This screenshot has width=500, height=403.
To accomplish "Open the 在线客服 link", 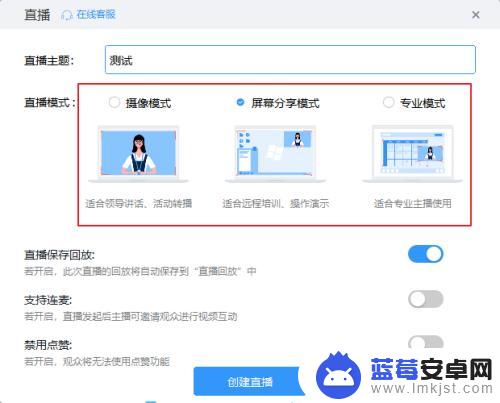I will point(96,15).
